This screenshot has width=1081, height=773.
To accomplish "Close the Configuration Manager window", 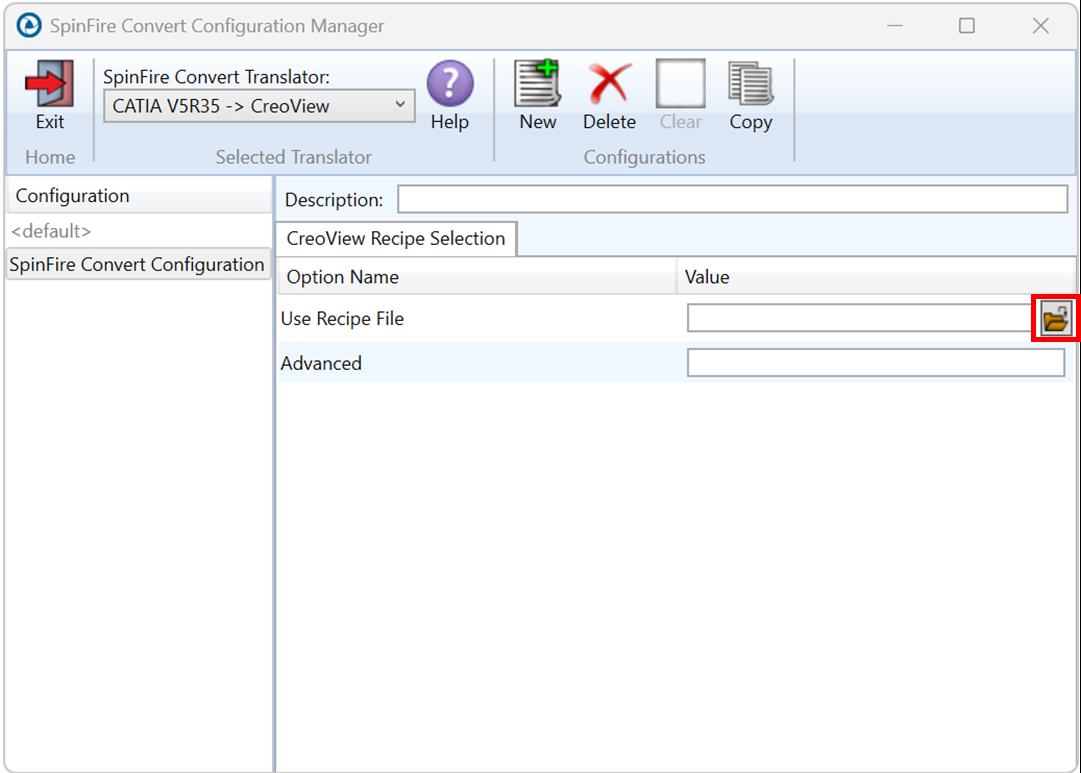I will pos(1040,26).
